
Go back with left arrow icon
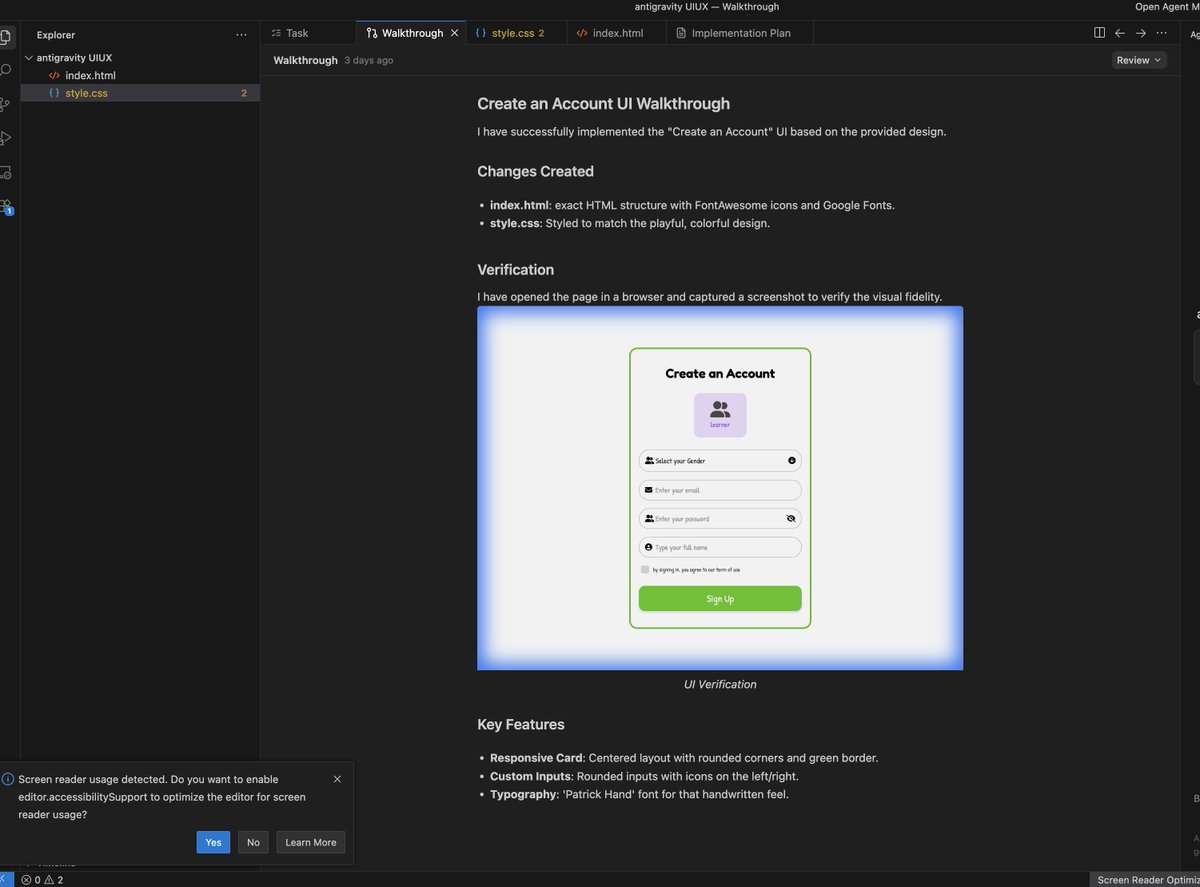click(x=1120, y=33)
